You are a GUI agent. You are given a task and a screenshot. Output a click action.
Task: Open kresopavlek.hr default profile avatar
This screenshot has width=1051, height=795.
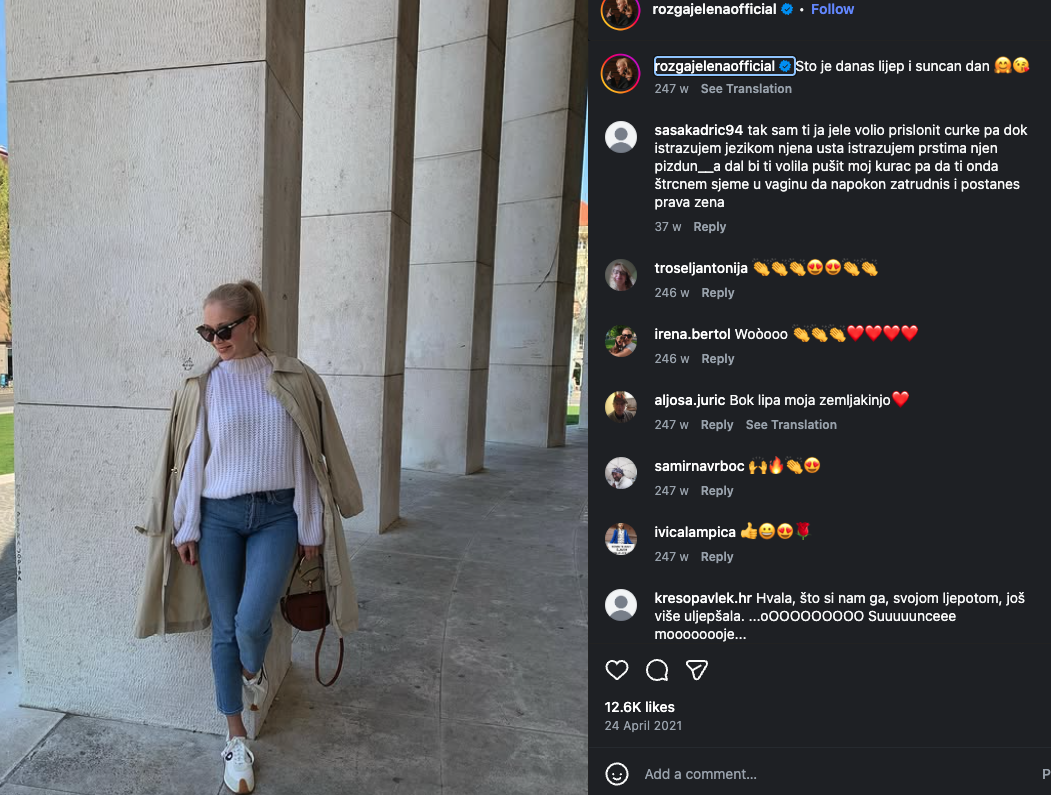tap(621, 605)
